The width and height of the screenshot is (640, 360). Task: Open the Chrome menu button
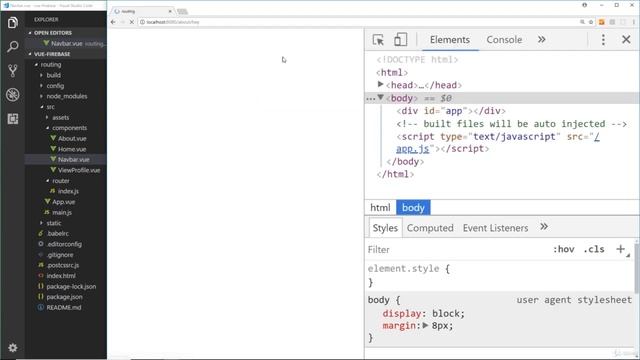(x=634, y=22)
